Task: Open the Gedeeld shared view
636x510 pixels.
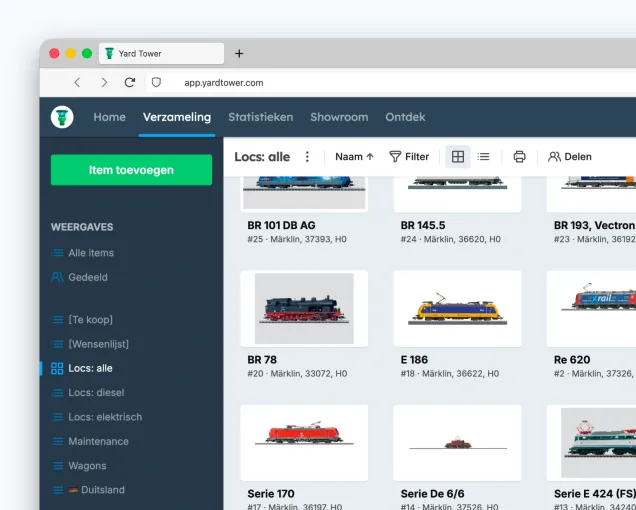Action: [87, 277]
